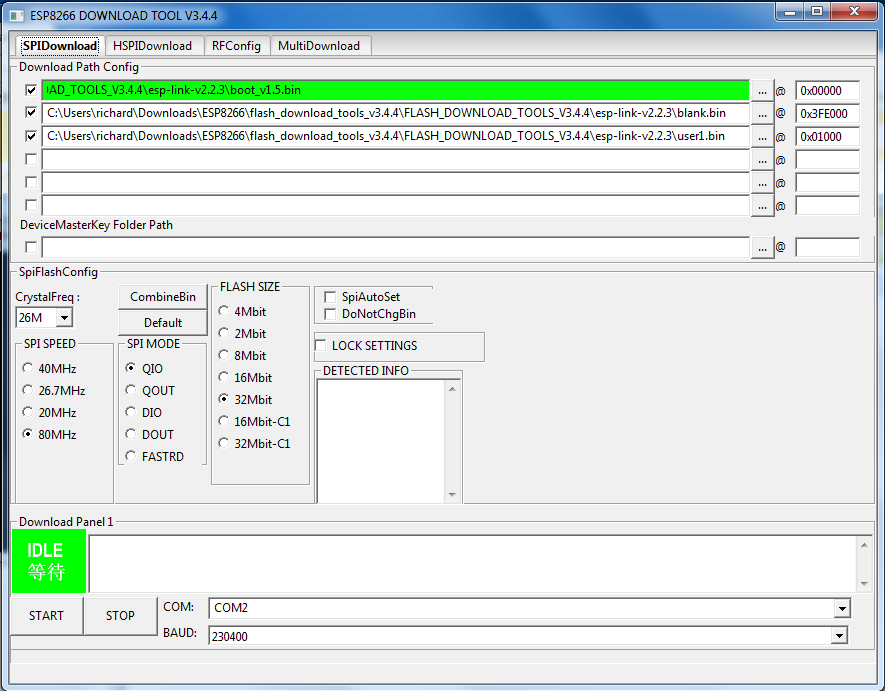Screen dimensions: 885x691
Task: Enable the DoNotChgBin checkbox
Action: (x=330, y=314)
